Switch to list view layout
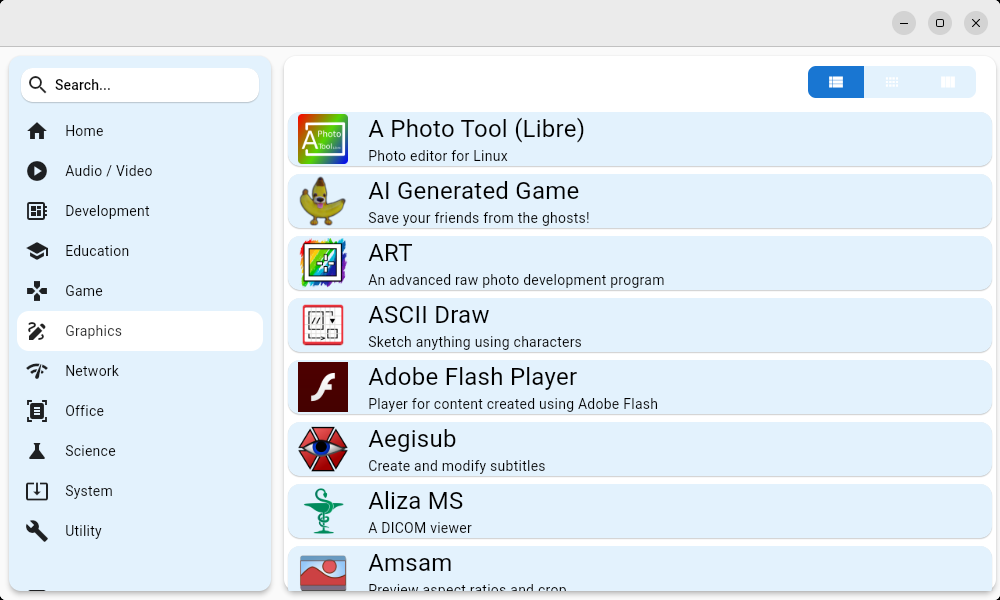This screenshot has height=600, width=1000. tap(835, 82)
